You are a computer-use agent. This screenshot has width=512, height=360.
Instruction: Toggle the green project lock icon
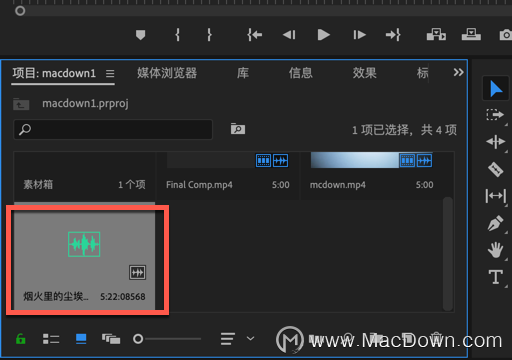tap(21, 339)
